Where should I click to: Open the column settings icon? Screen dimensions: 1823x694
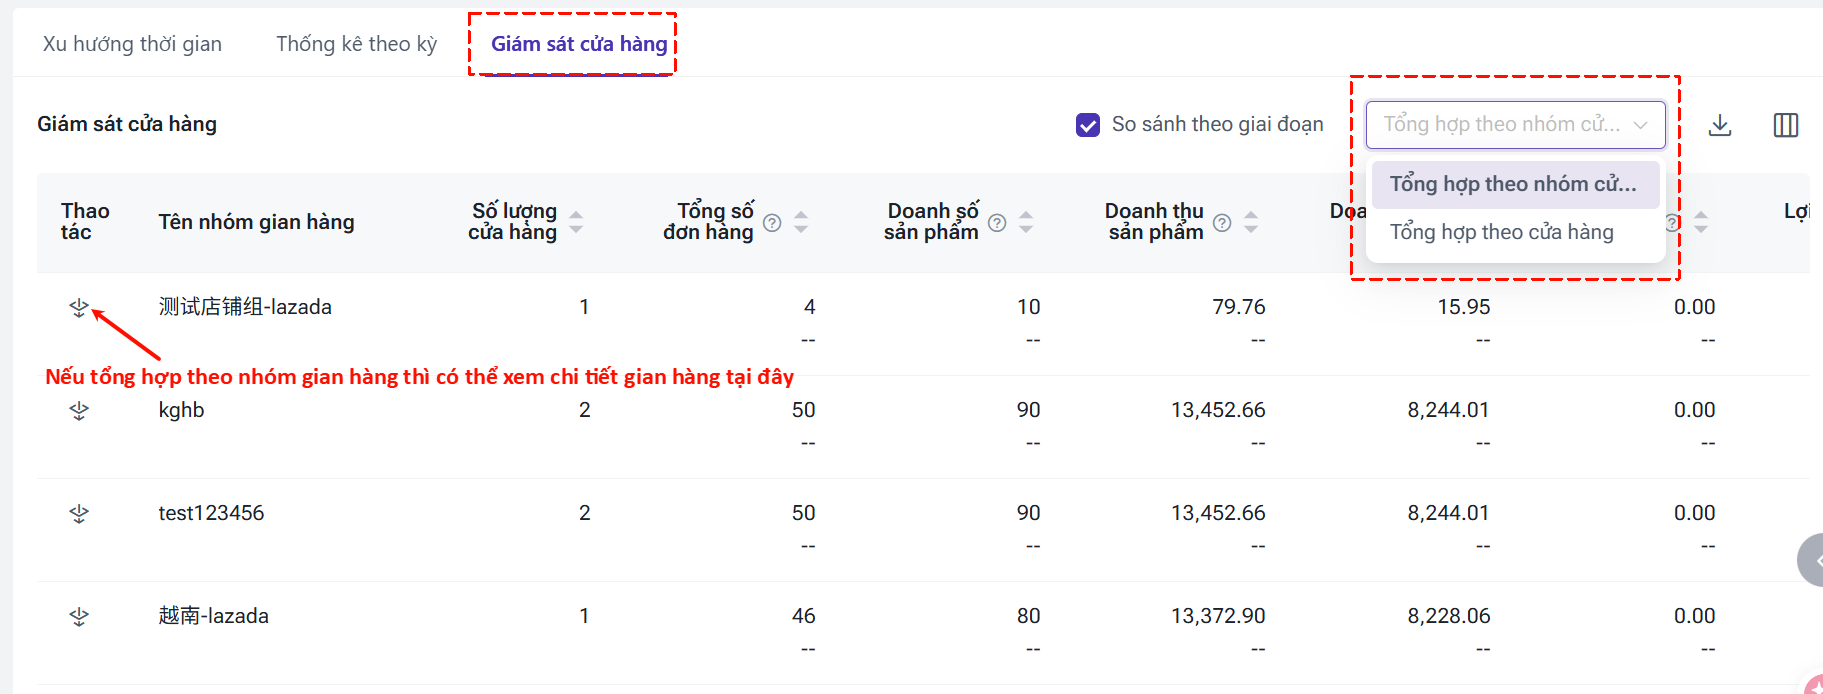coord(1785,125)
